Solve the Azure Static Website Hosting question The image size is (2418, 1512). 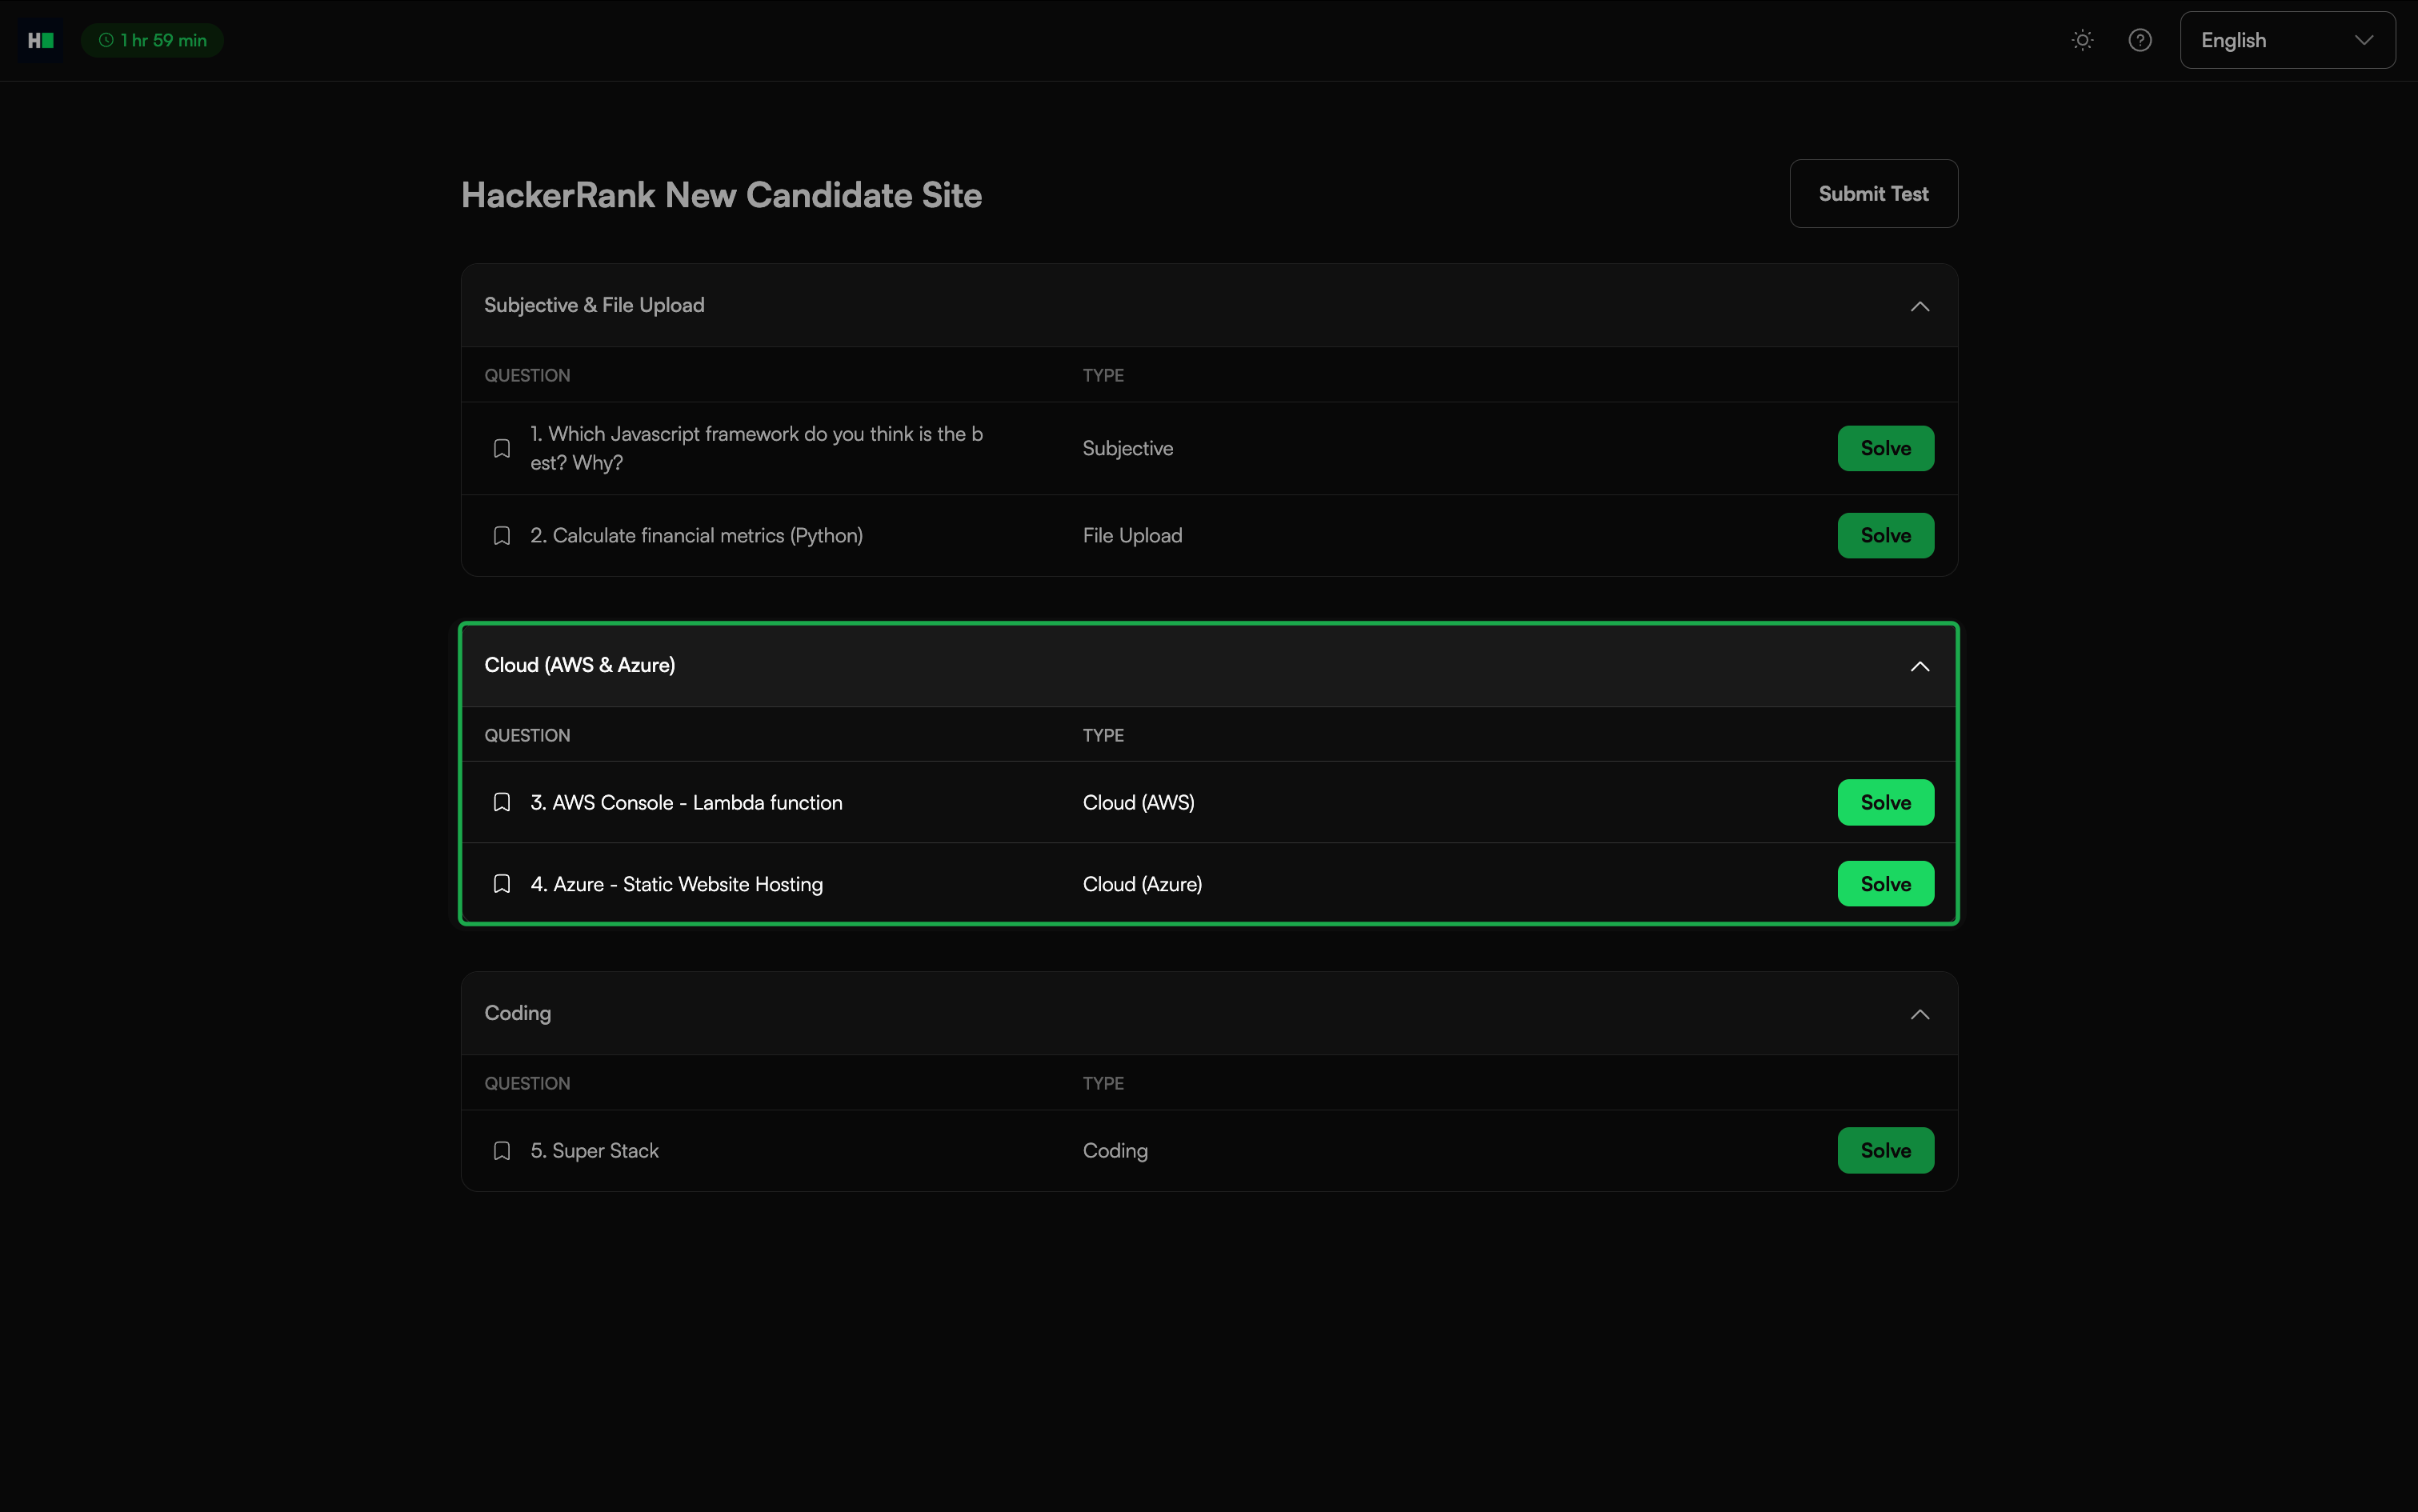click(1884, 884)
